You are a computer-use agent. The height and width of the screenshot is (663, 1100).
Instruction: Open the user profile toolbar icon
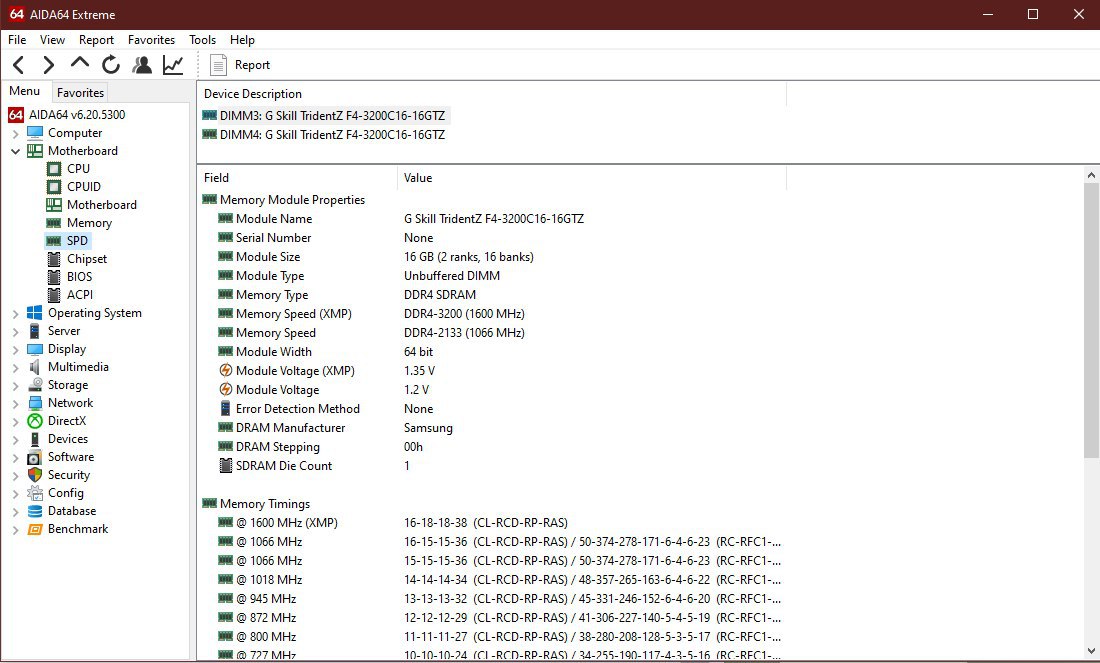tap(142, 65)
